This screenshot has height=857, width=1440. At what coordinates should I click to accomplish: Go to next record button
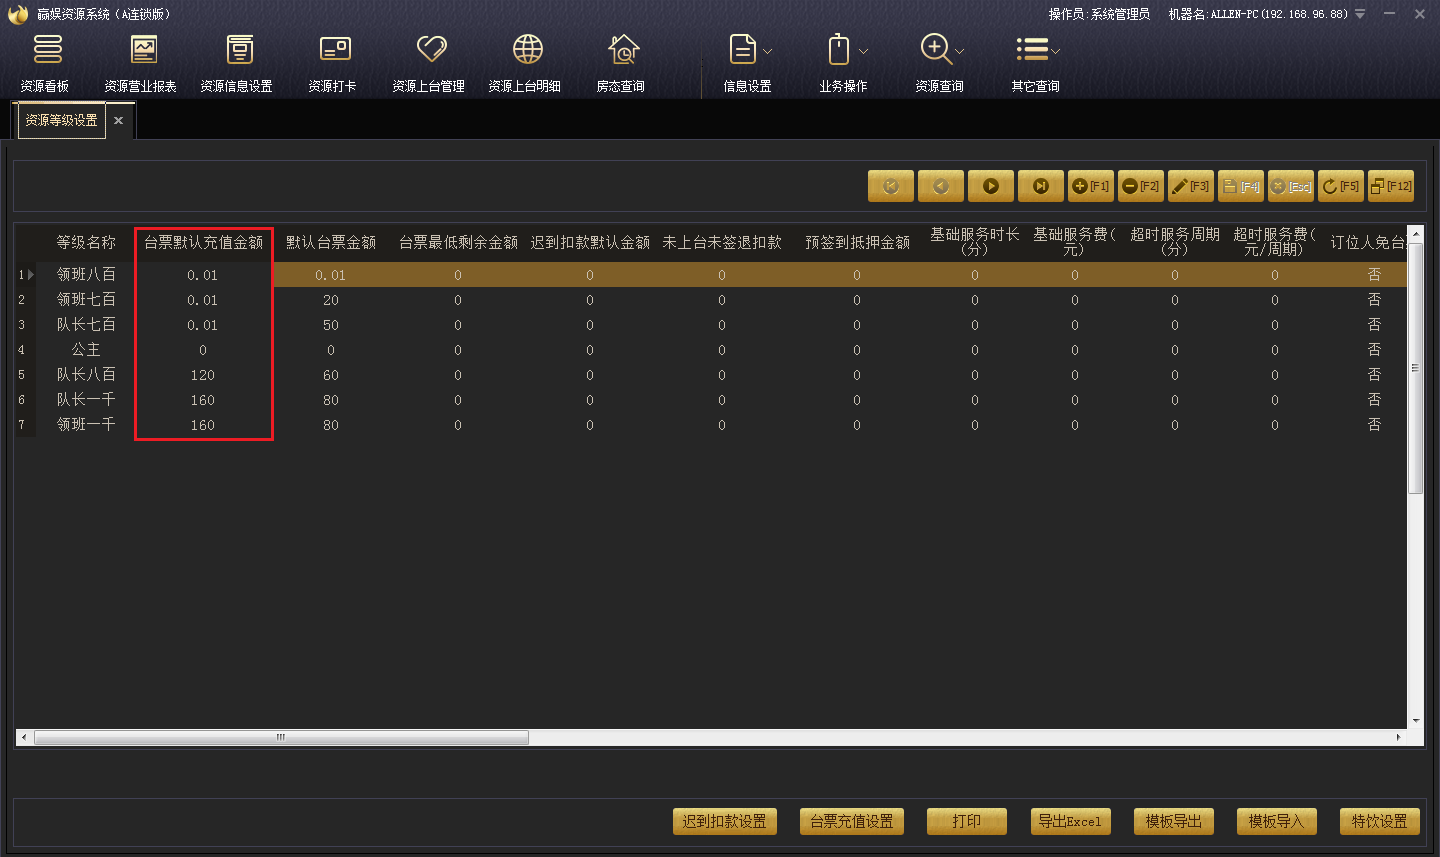[x=991, y=186]
